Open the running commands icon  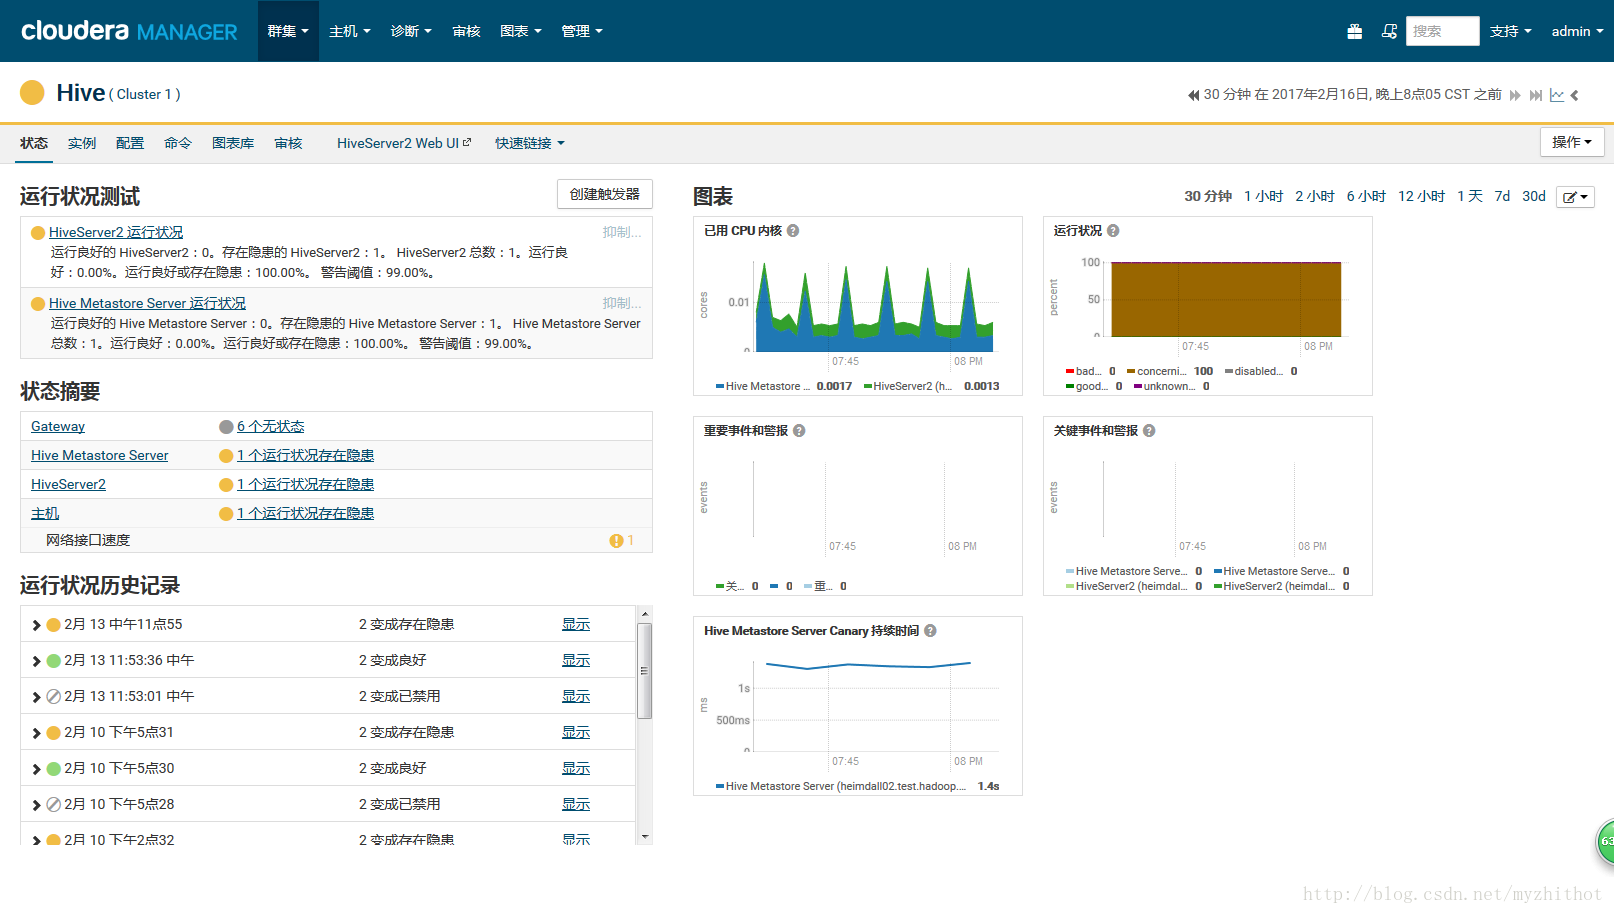coord(1389,31)
